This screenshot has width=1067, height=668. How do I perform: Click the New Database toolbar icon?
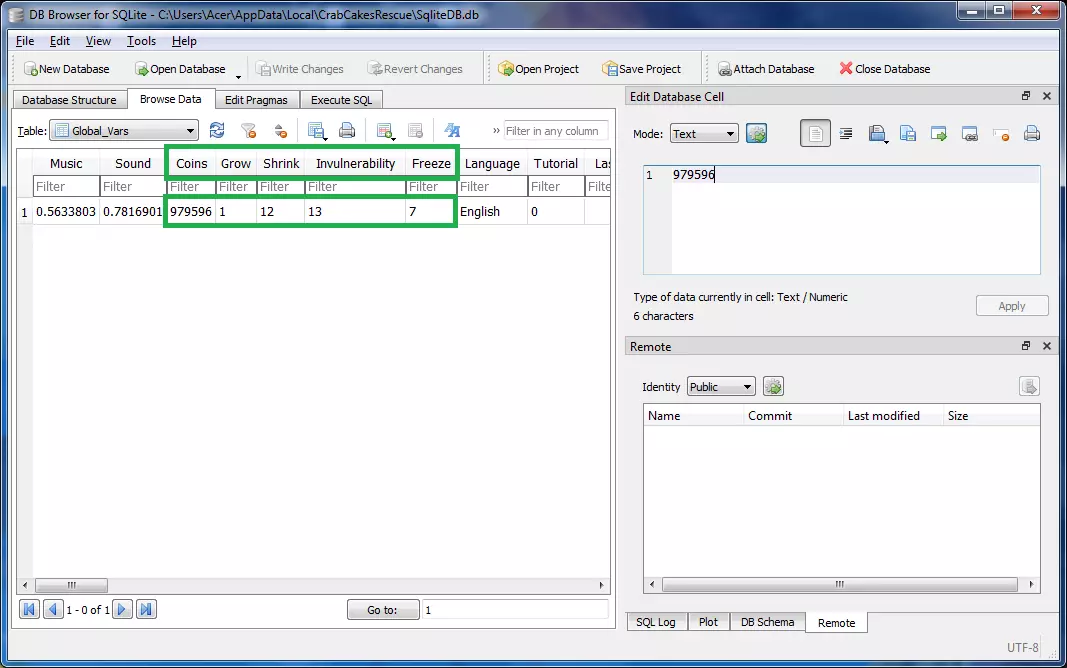(x=30, y=69)
